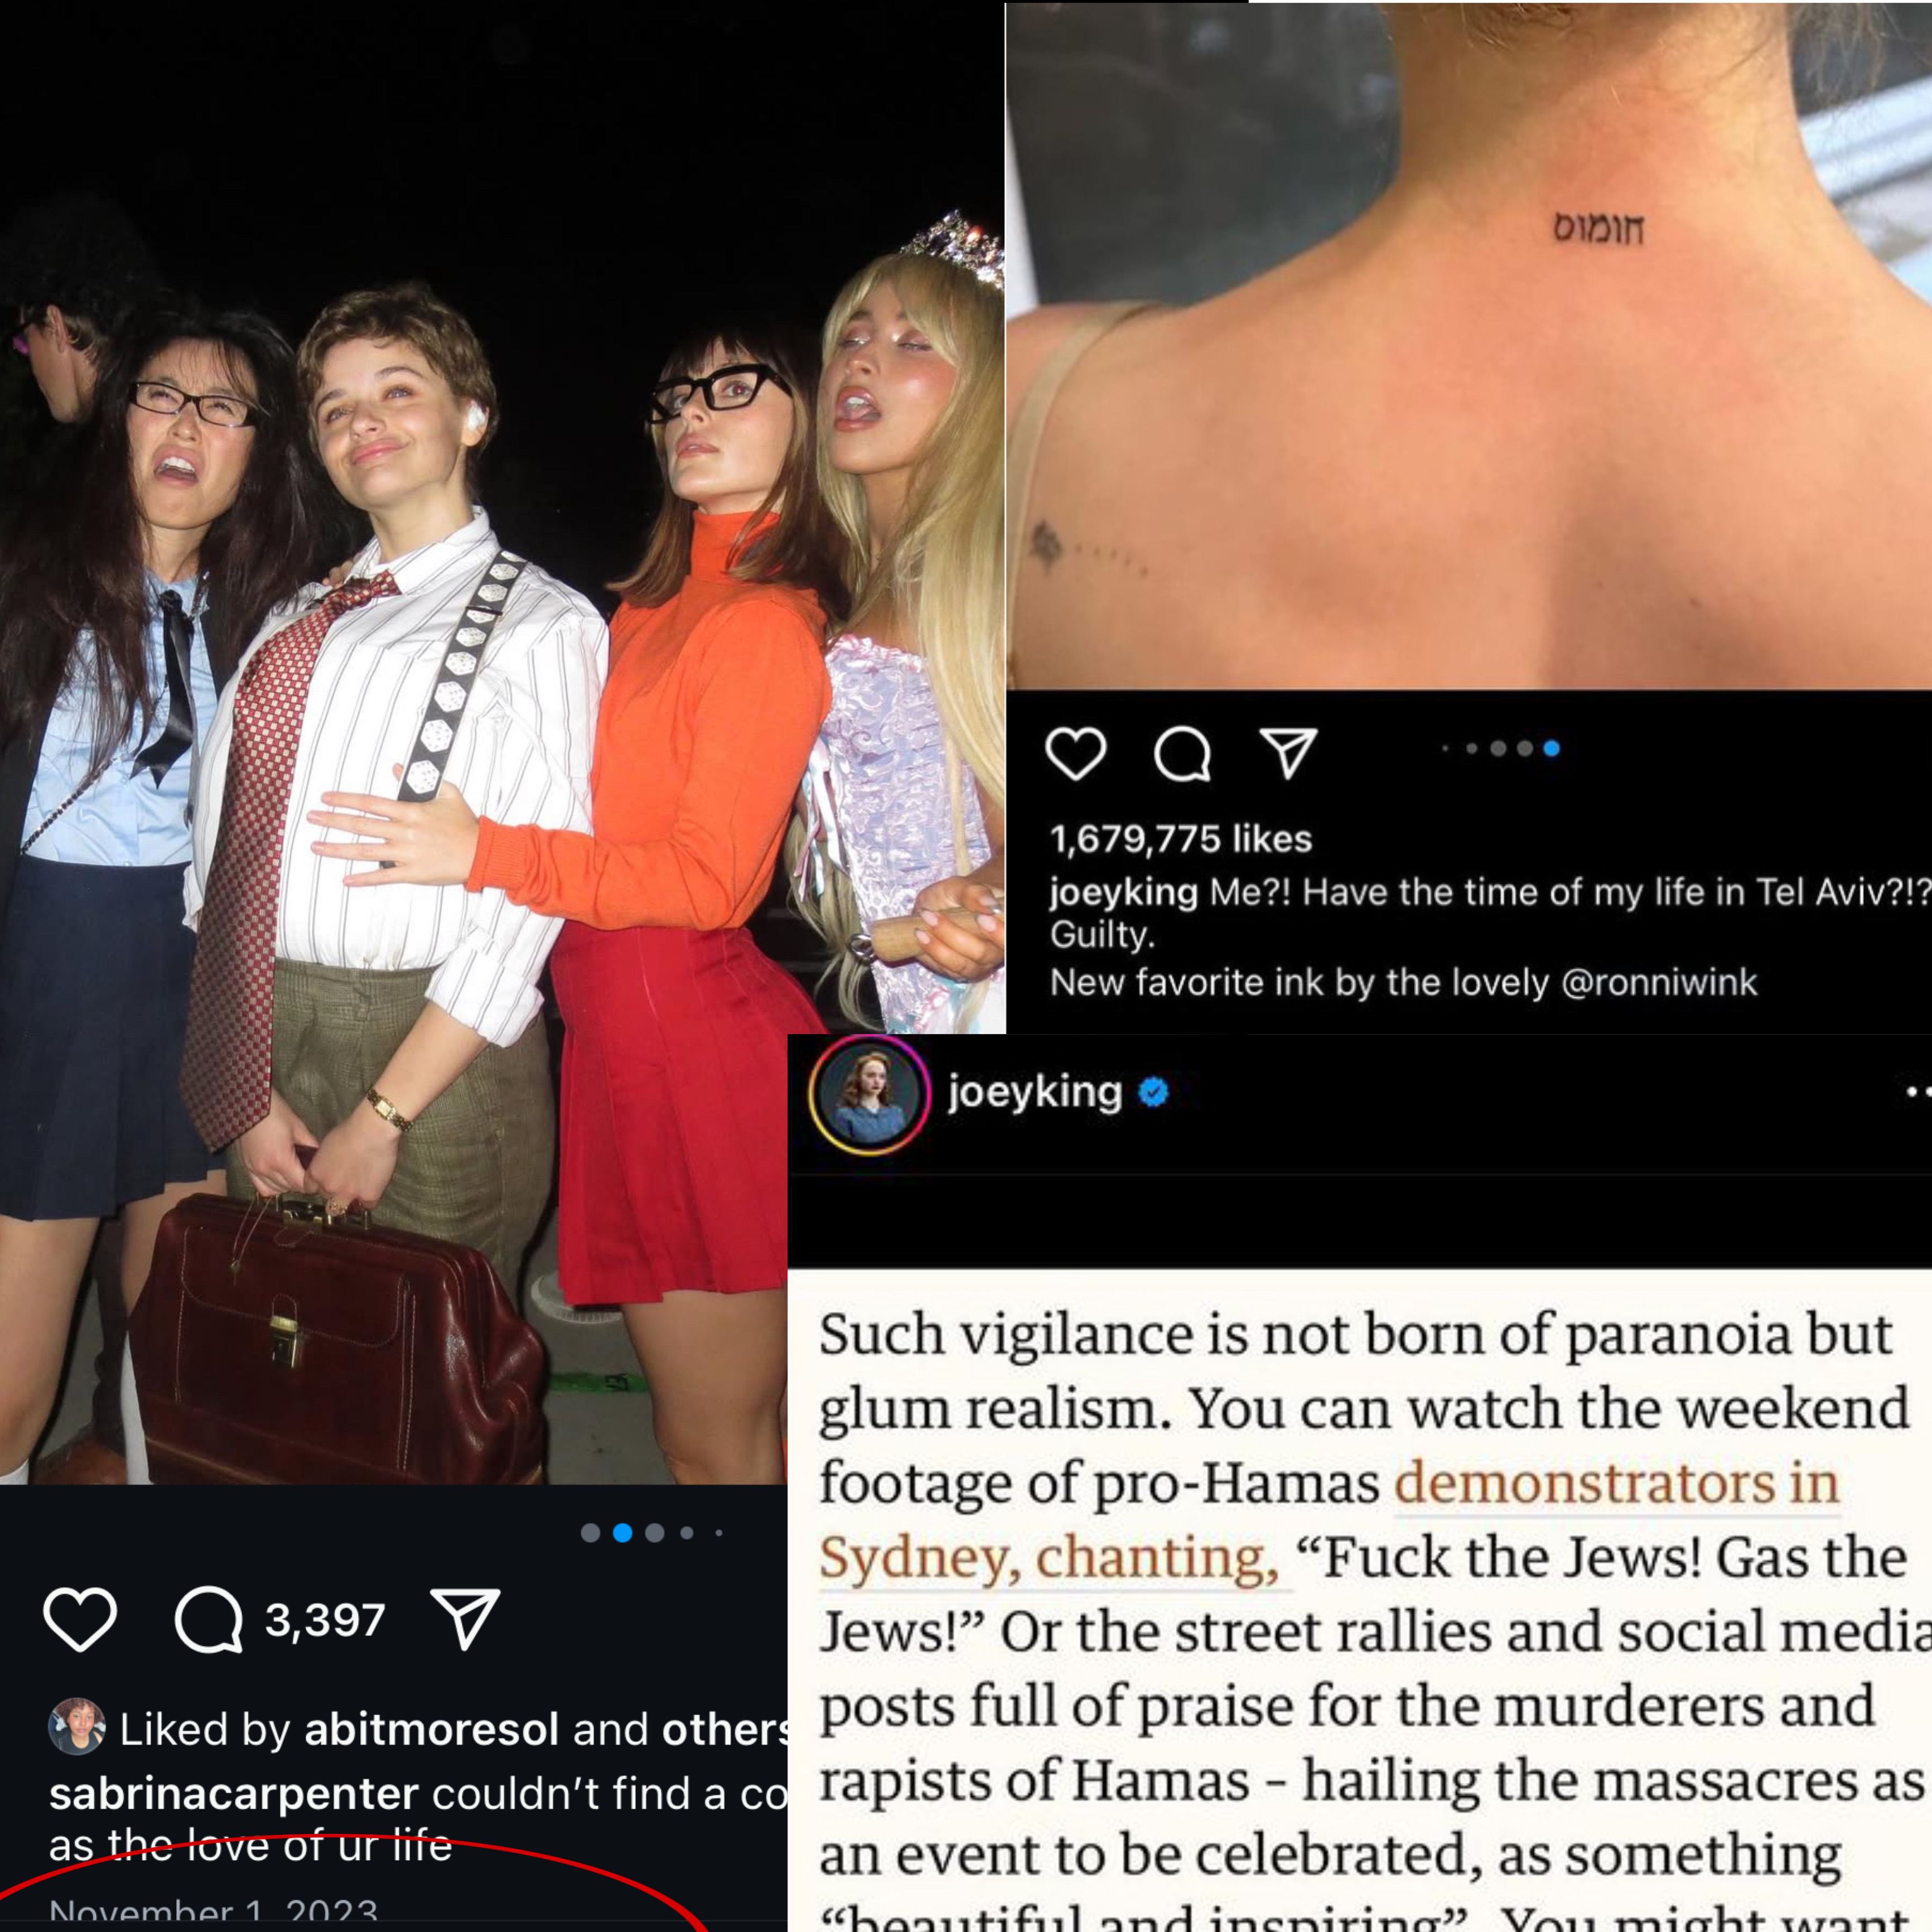This screenshot has height=1932, width=1932.
Task: Open the abitmoresol liker profile
Action: point(431,1729)
